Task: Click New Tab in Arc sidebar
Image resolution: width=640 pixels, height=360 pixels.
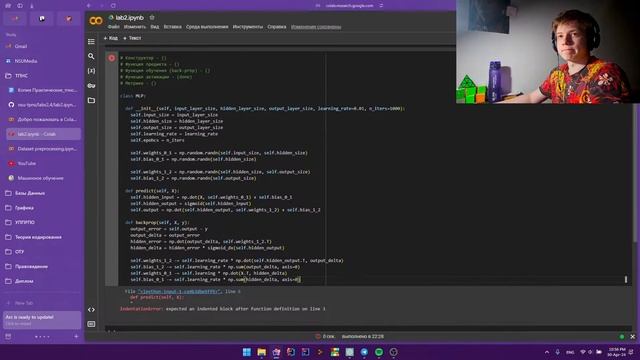Action: [x=43, y=303]
